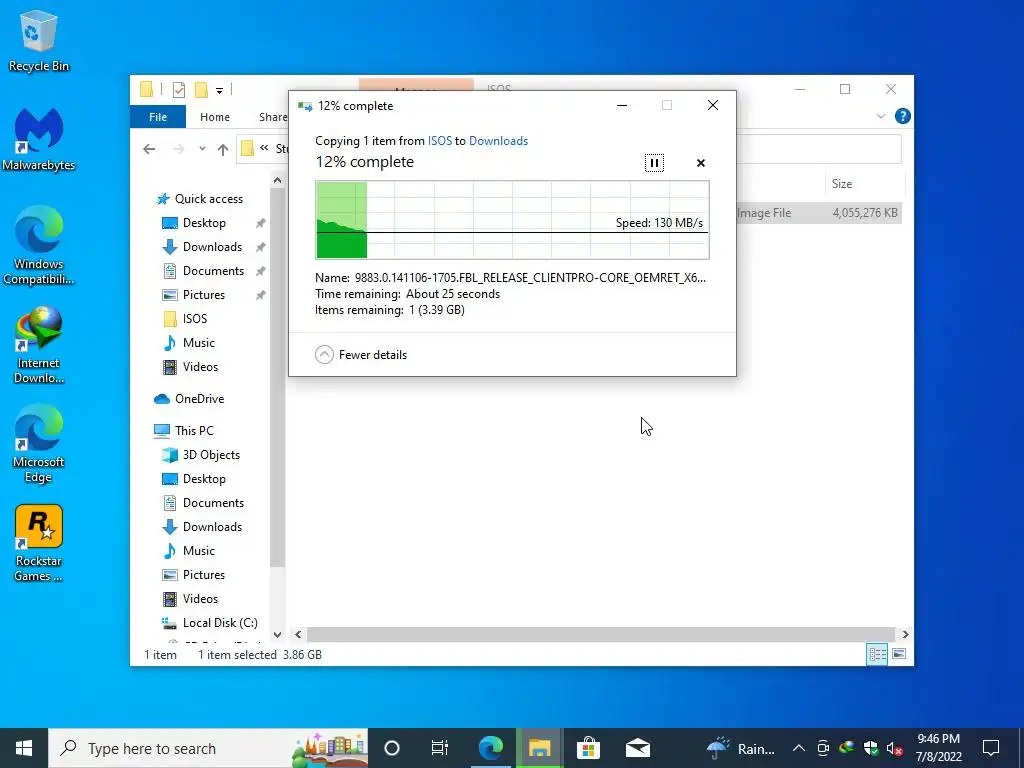Open Pictures under Quick access
The image size is (1024, 768).
194,295
